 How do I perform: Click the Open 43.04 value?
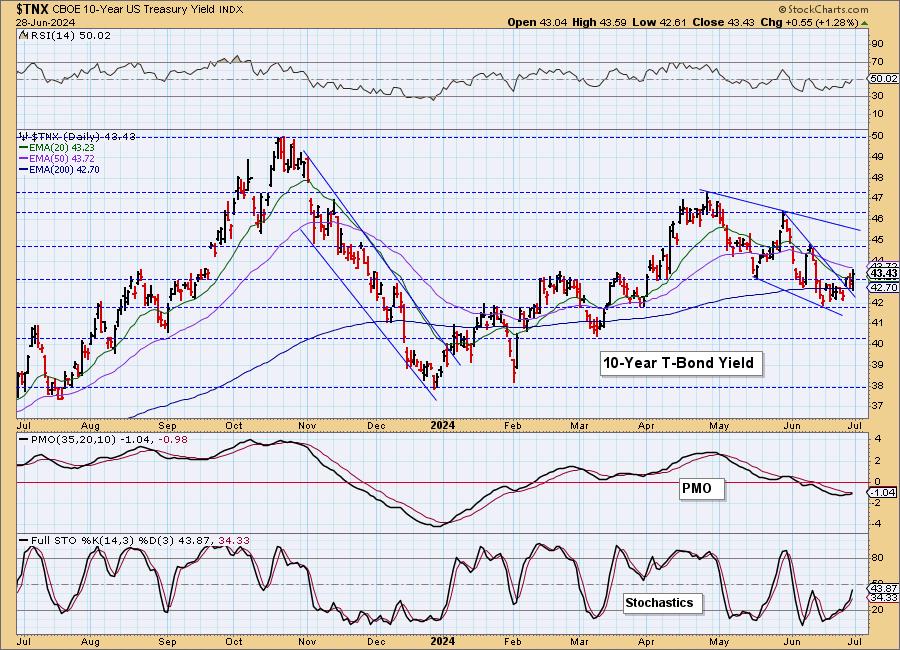(537, 22)
